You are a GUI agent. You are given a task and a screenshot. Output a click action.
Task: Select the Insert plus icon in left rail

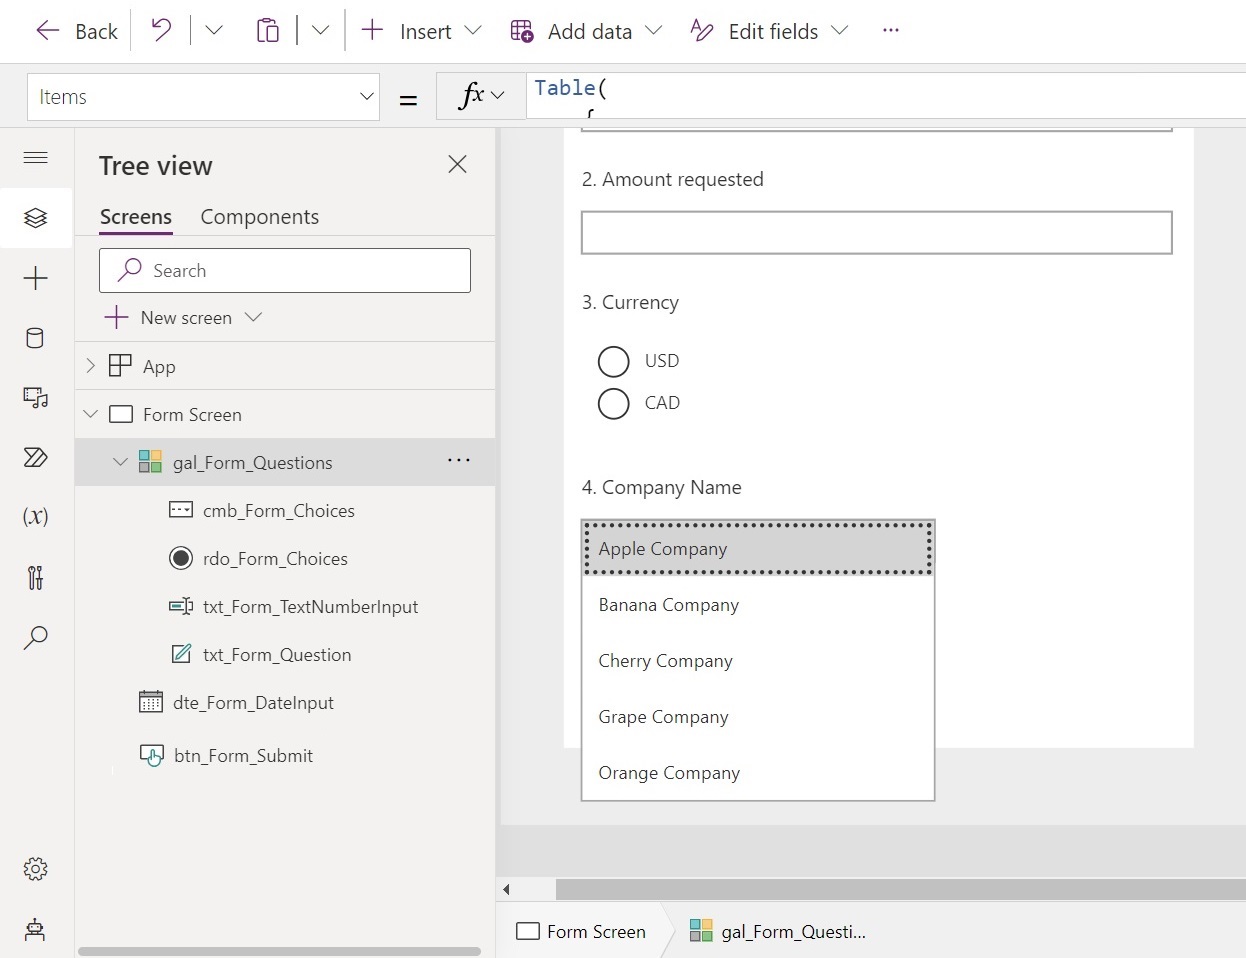point(36,278)
